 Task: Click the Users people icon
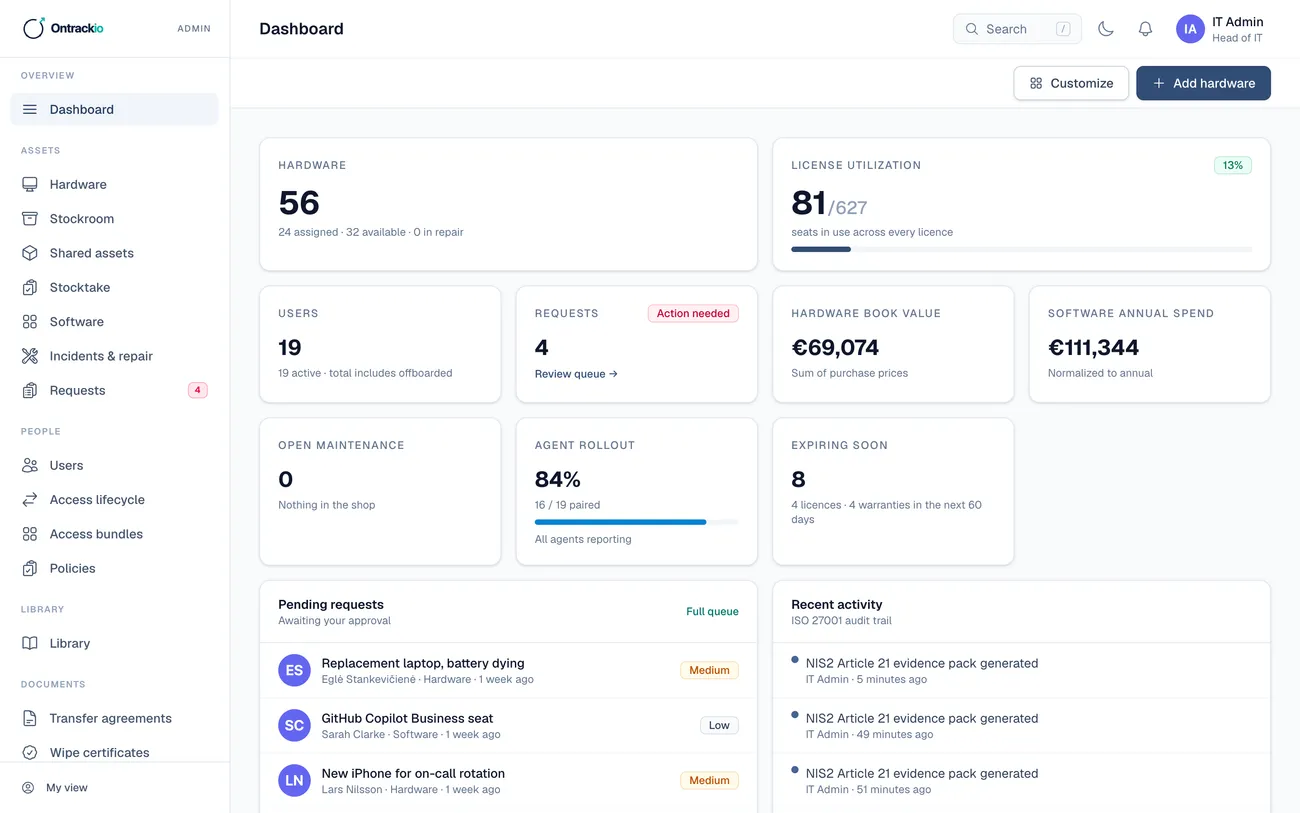pos(30,465)
